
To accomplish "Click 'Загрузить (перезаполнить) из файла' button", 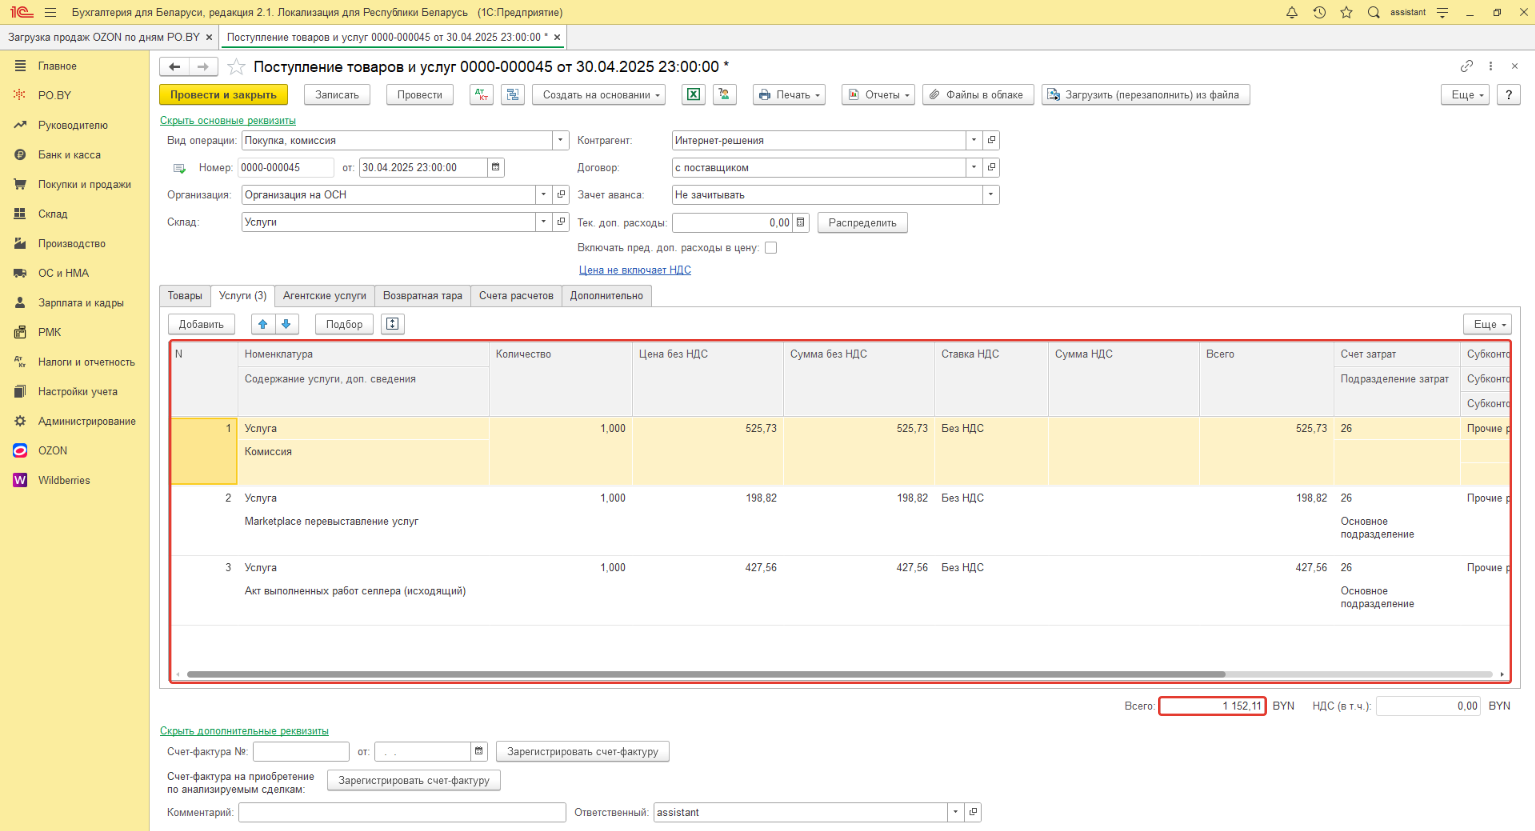I will pos(1145,95).
